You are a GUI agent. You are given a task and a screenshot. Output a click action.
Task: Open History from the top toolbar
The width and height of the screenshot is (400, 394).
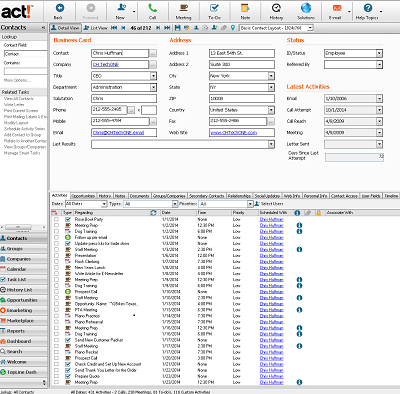pyautogui.click(x=276, y=8)
